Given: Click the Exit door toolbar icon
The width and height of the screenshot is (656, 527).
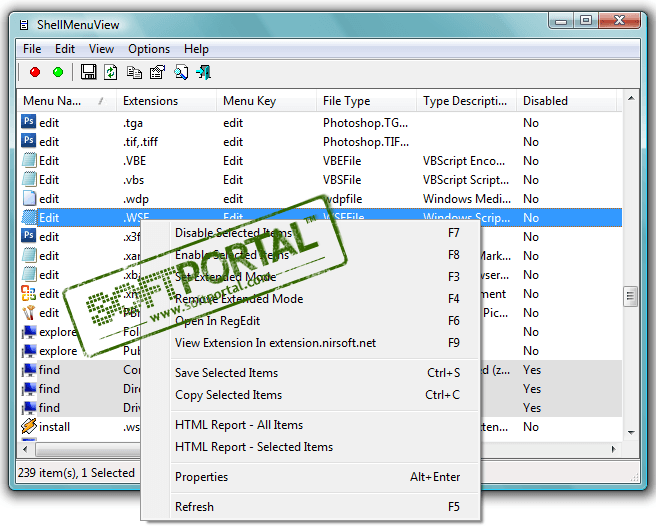Looking at the screenshot, I should click(x=204, y=72).
